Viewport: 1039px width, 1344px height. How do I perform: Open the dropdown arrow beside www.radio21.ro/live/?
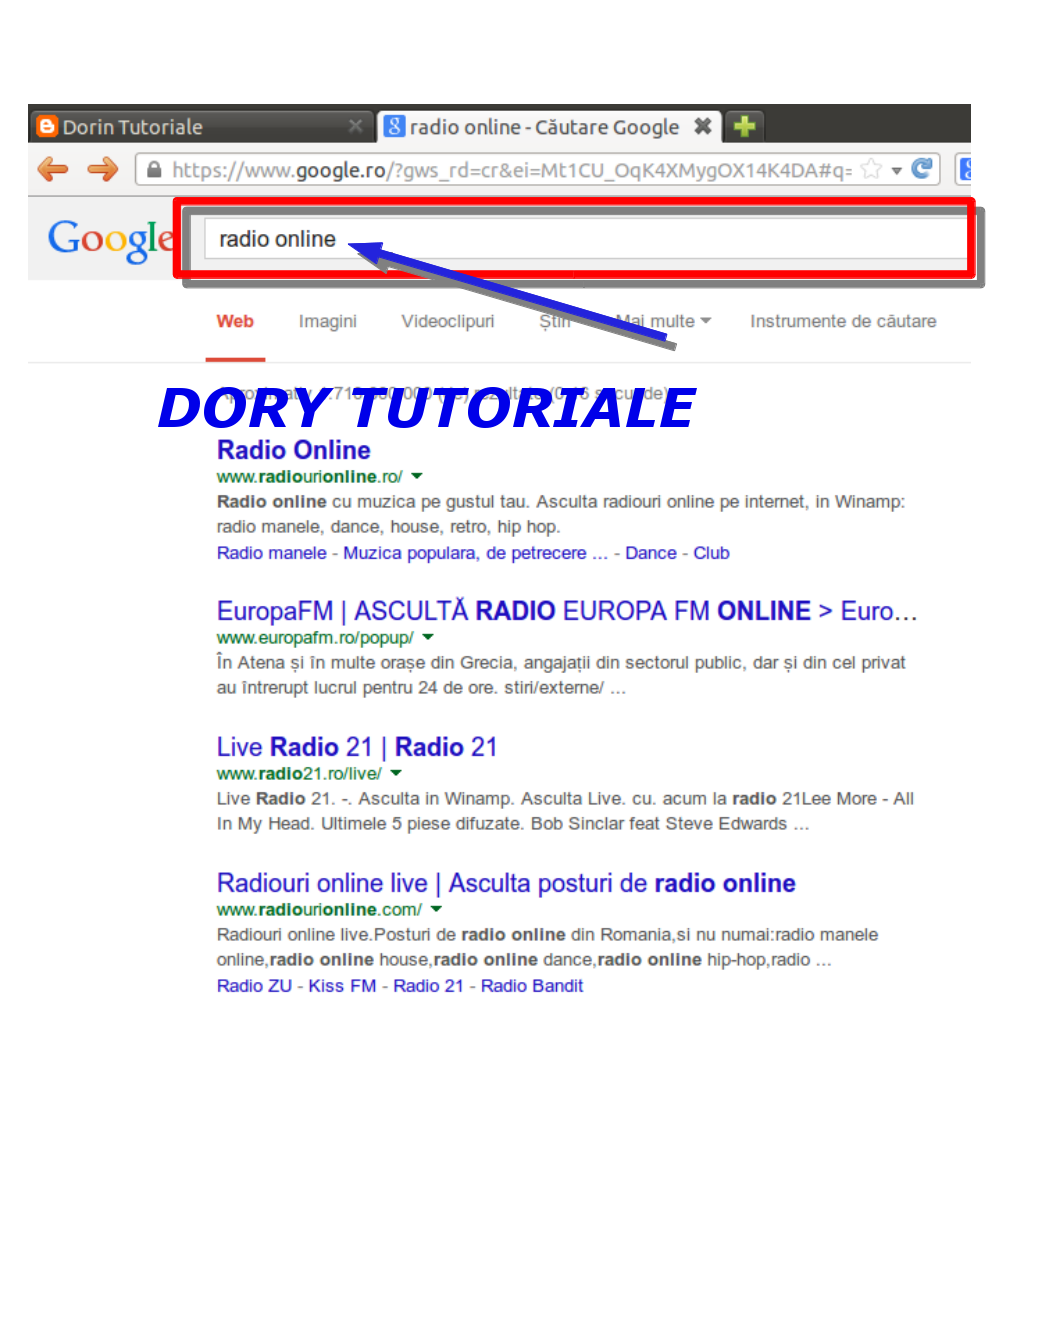(396, 773)
